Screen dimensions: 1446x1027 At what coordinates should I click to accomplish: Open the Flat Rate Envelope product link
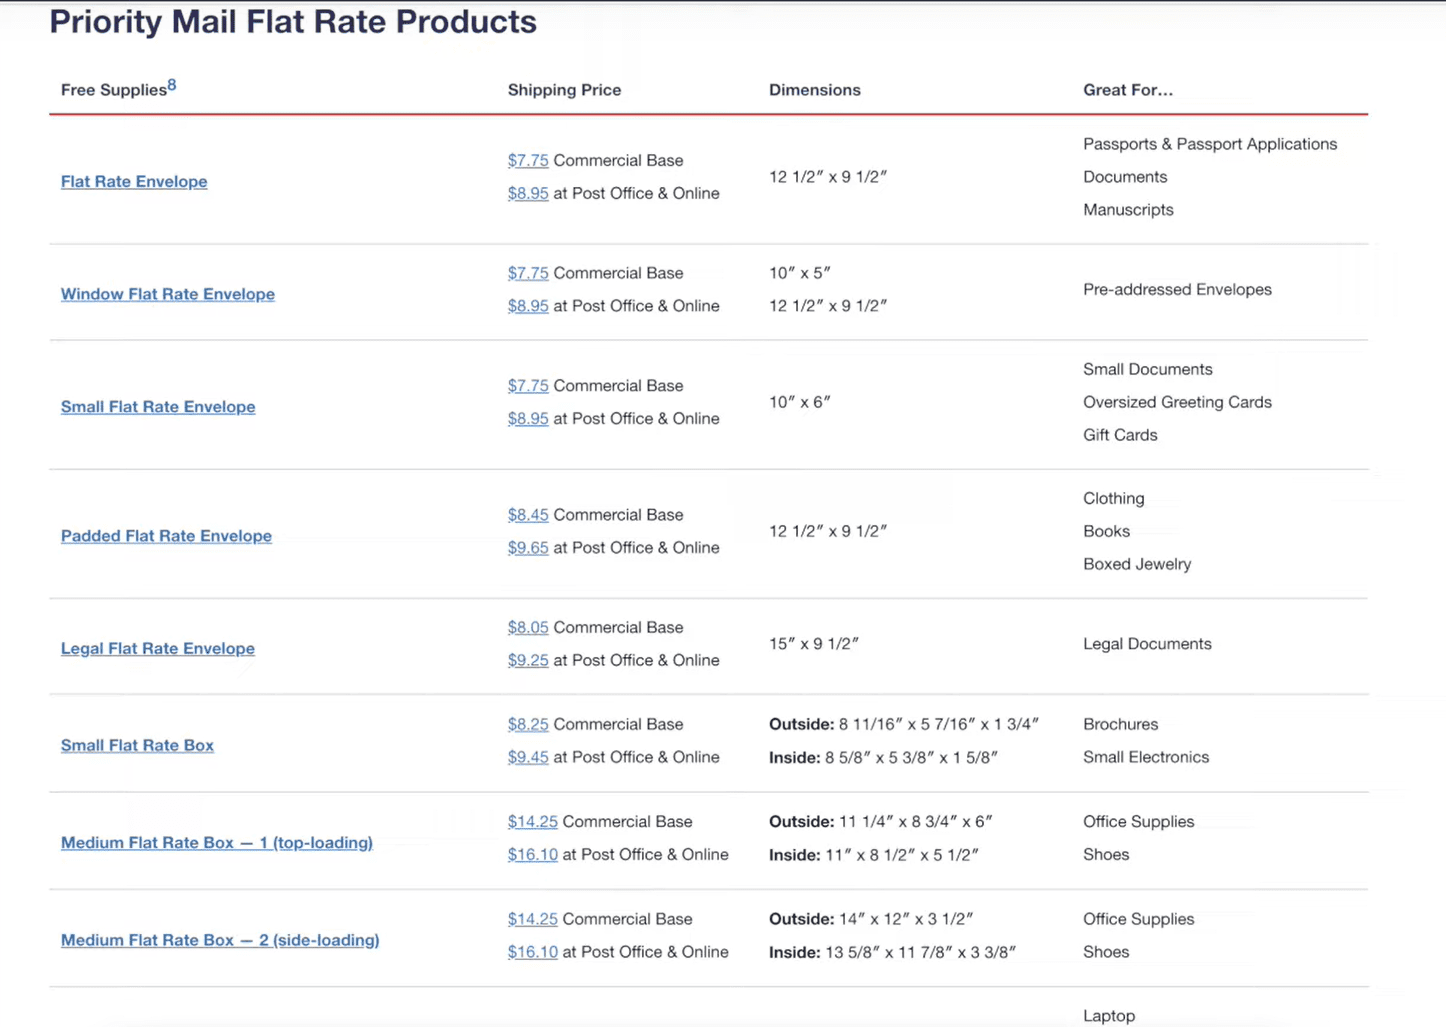133,181
